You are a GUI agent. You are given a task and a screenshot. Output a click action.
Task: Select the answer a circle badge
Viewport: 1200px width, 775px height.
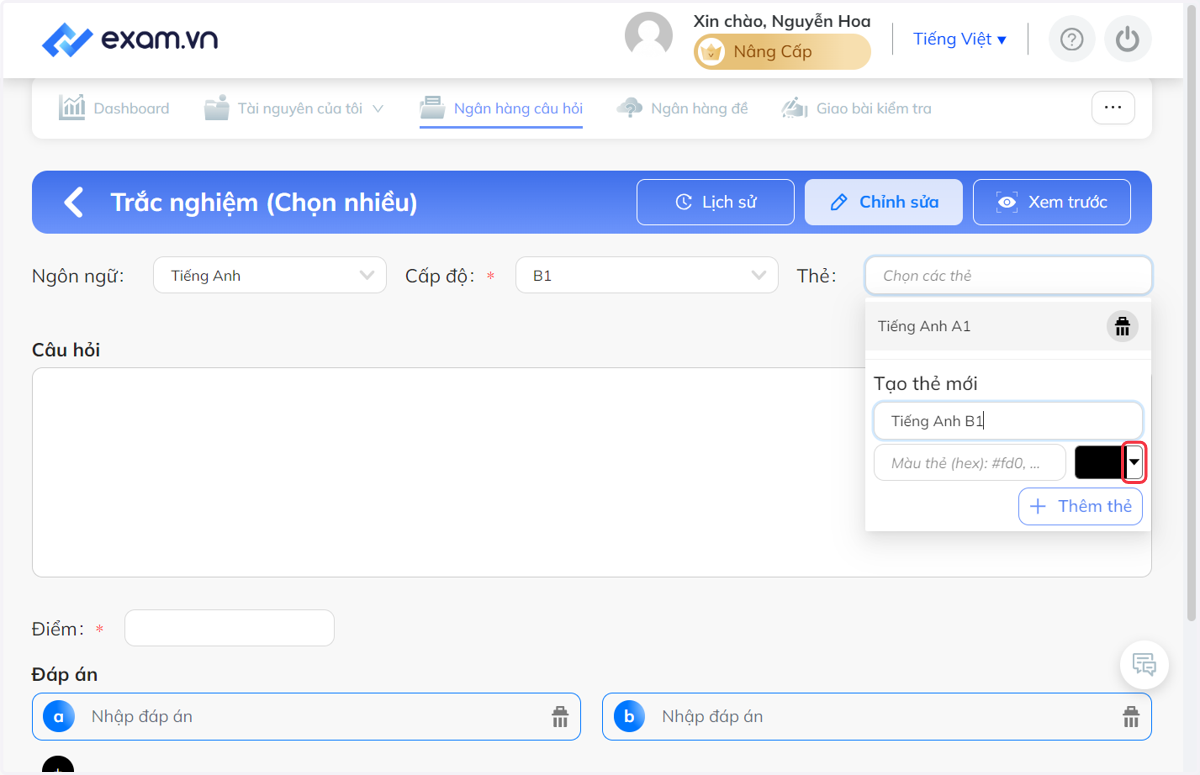58,716
